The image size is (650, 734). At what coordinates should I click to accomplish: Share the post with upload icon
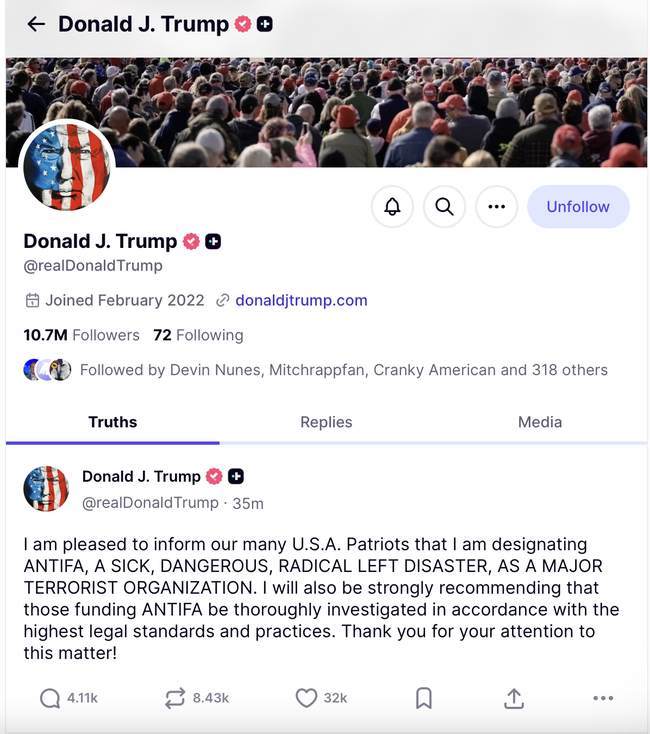click(513, 698)
